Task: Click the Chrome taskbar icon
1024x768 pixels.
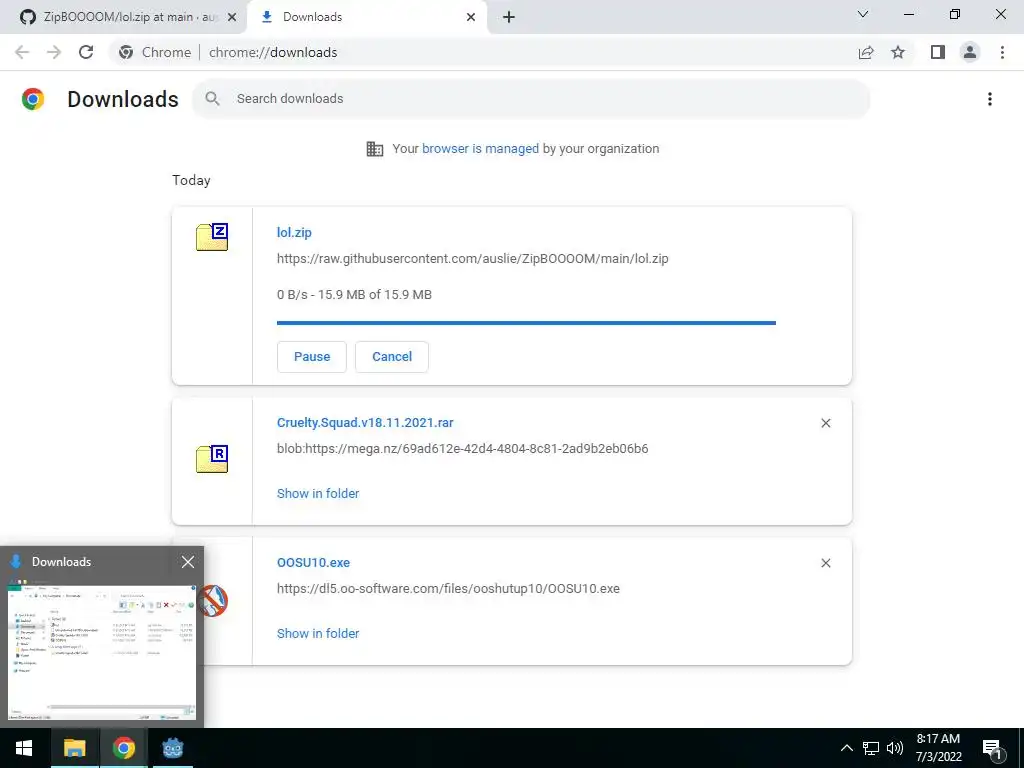Action: click(123, 748)
